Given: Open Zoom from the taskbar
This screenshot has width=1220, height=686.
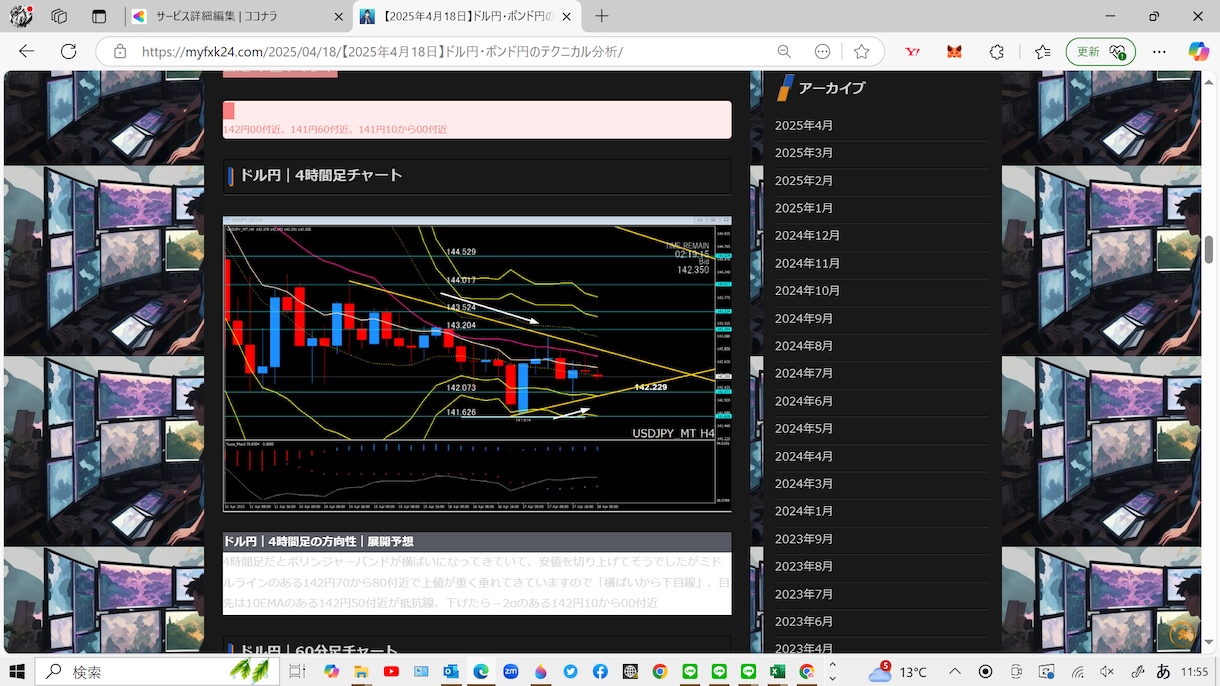Looking at the screenshot, I should (511, 671).
